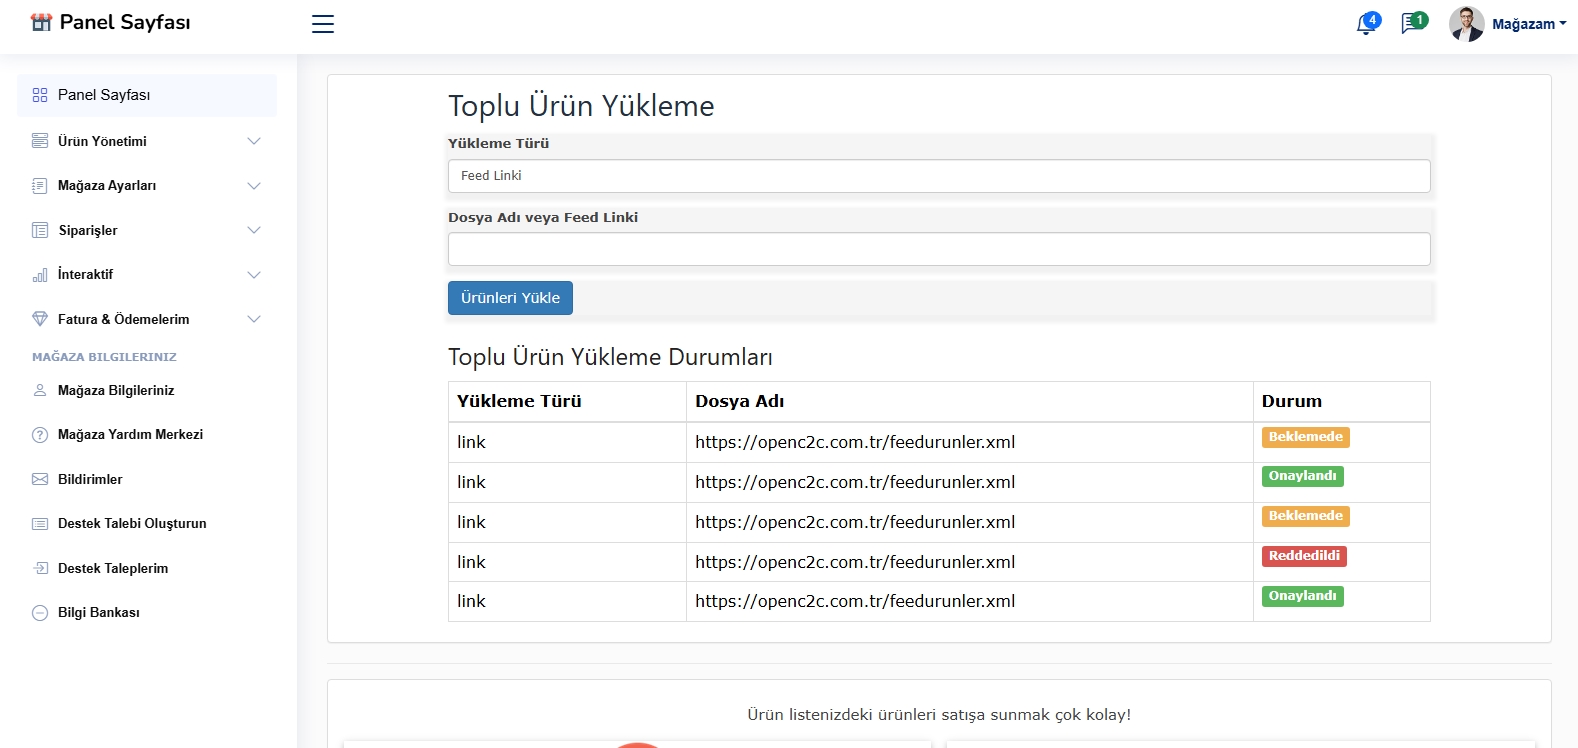Screen dimensions: 1578x748
Task: Click the Mağaza Bilgileriniz person icon
Action: click(40, 391)
